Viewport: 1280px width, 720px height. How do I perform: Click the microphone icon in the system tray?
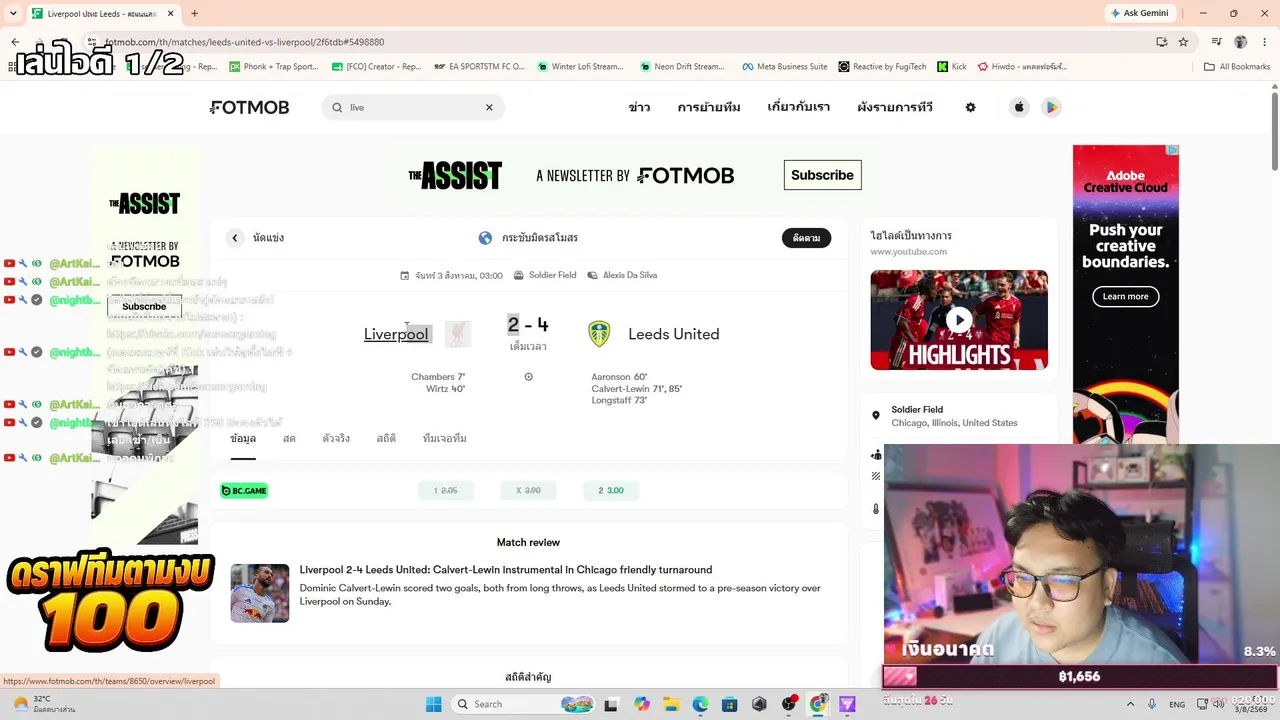click(1152, 704)
